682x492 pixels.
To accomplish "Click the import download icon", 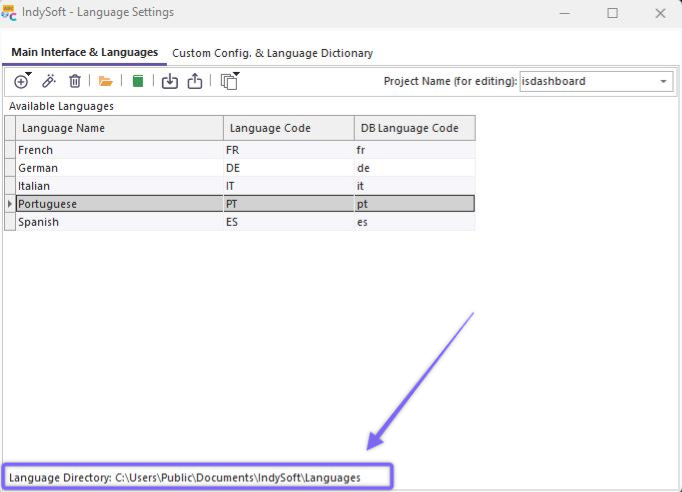I will coord(169,81).
